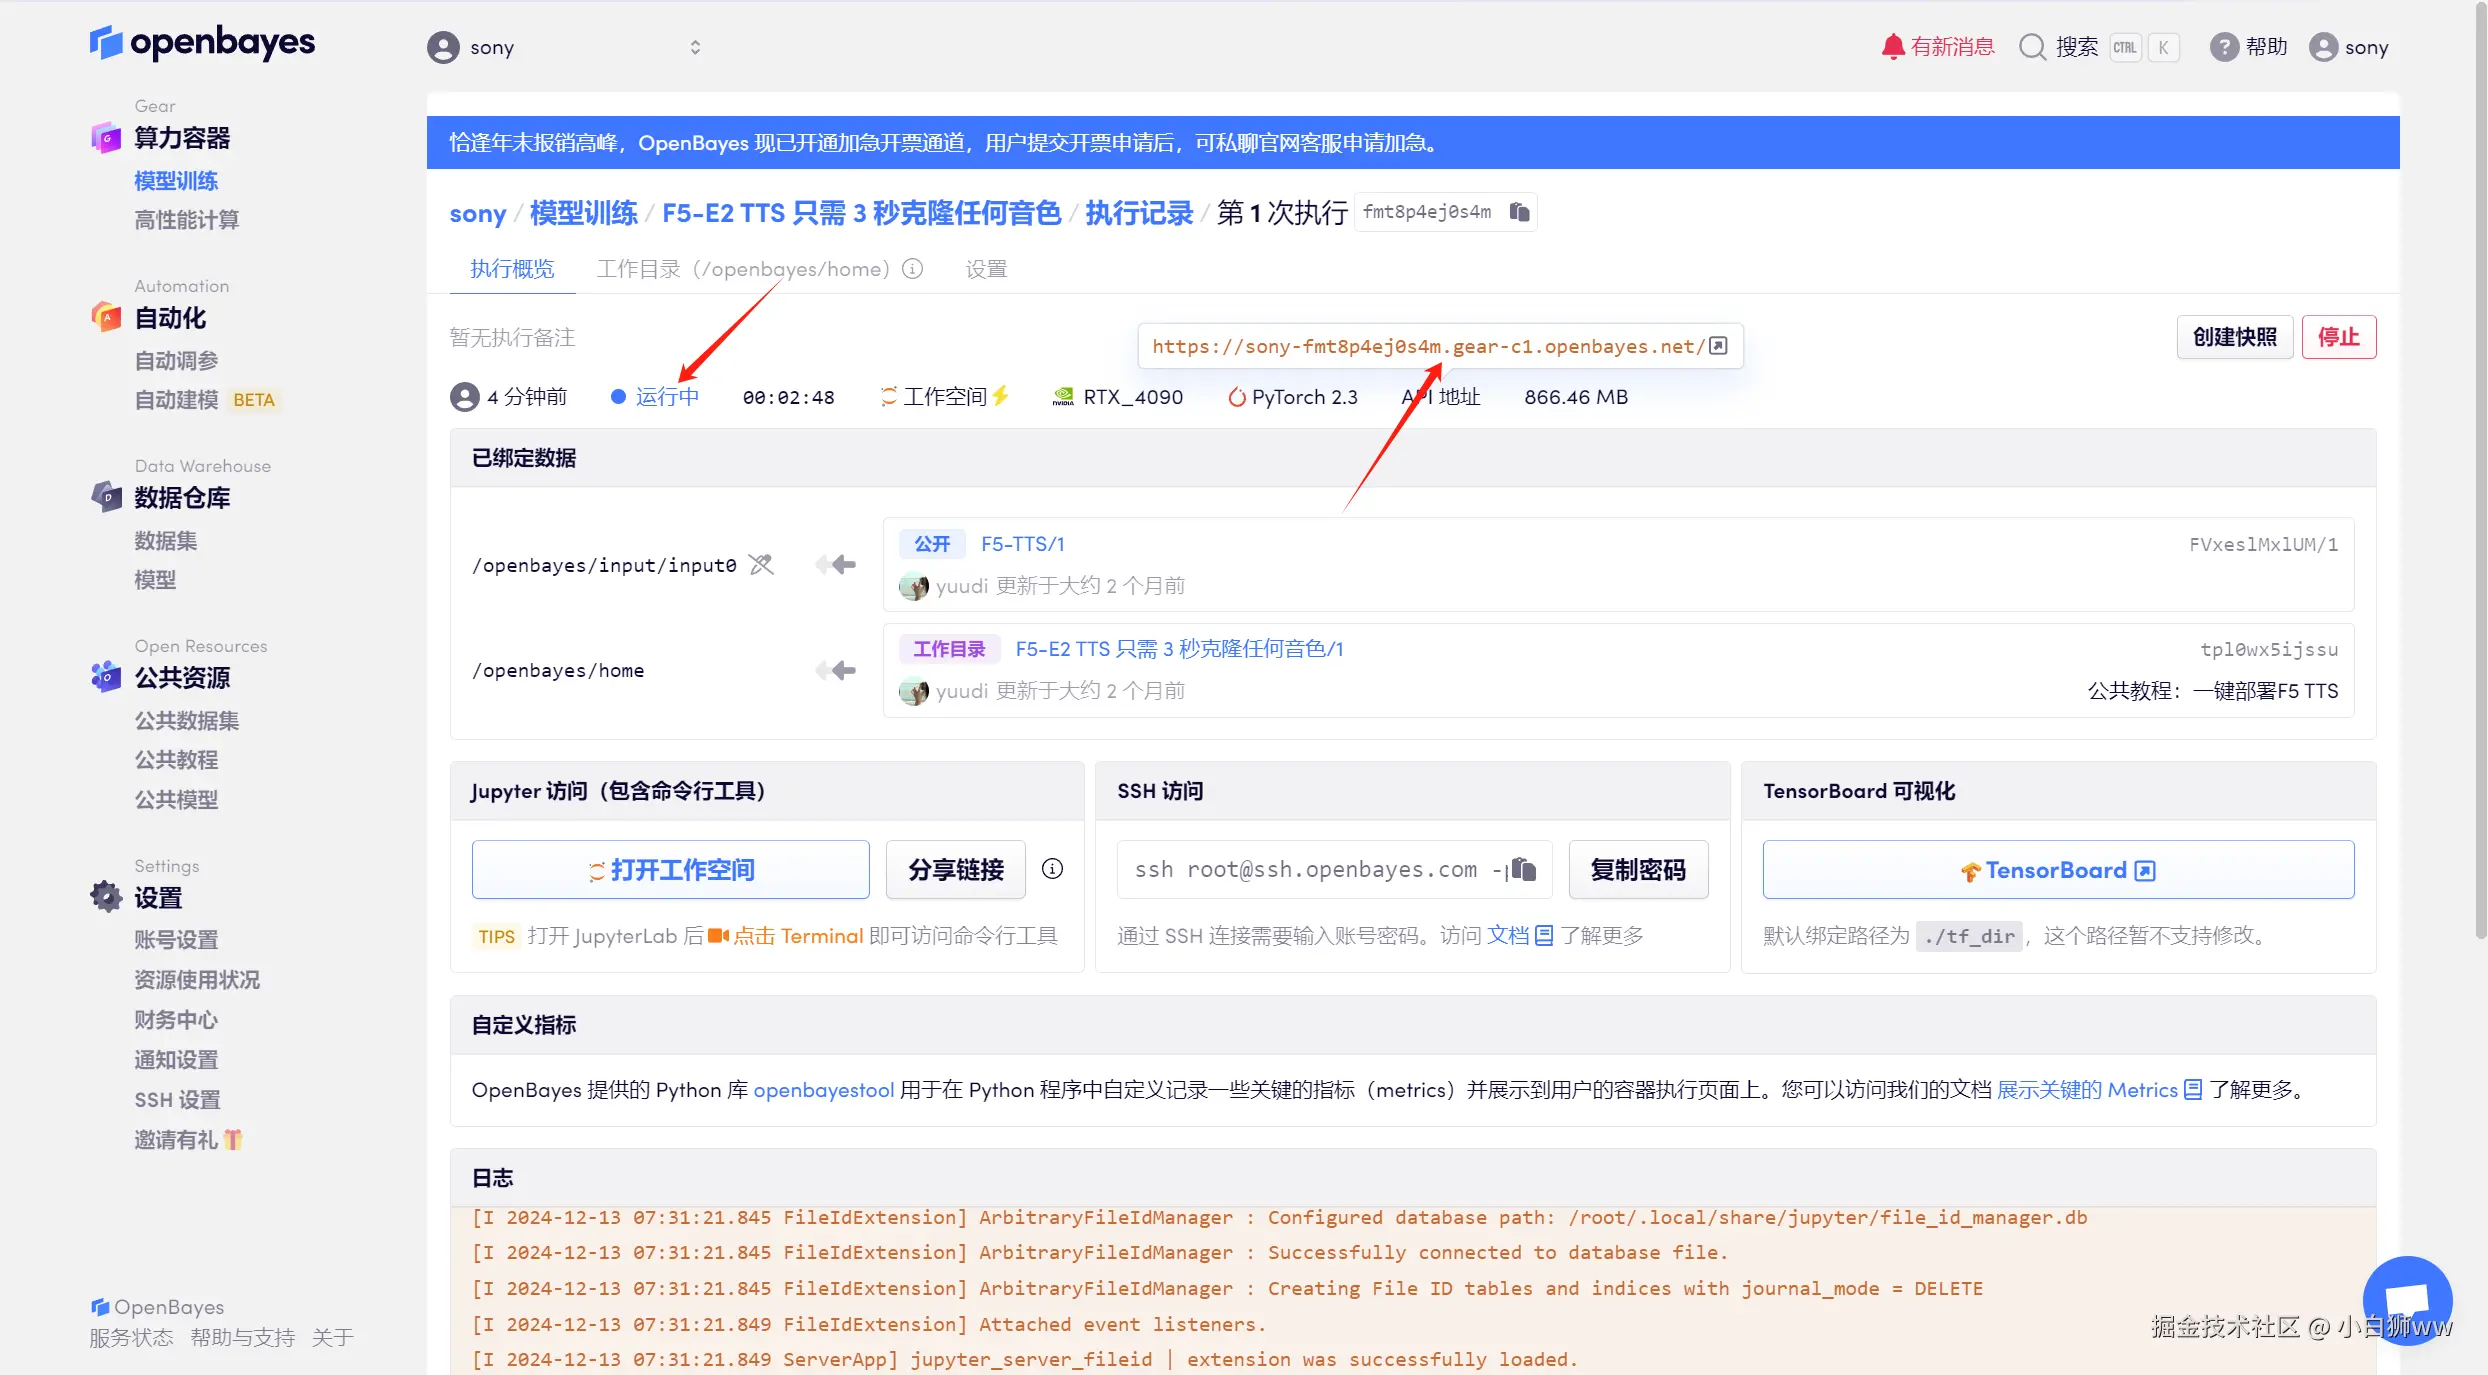Open the help question mark icon
Viewport: 2488px width, 1375px height.
click(2223, 47)
